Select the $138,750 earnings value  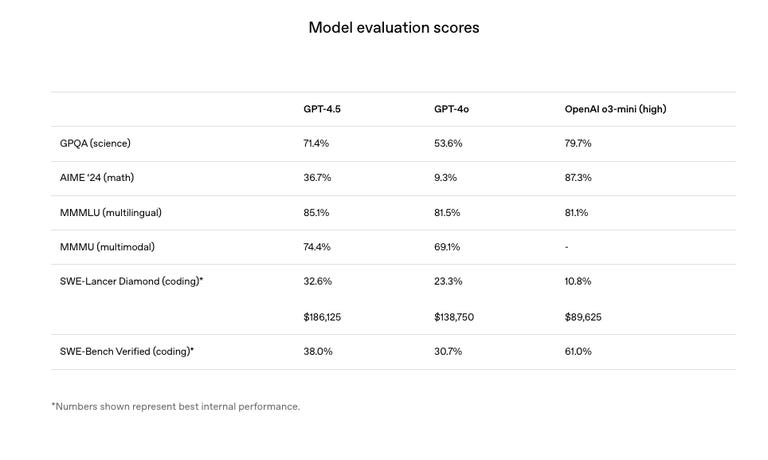pos(455,317)
